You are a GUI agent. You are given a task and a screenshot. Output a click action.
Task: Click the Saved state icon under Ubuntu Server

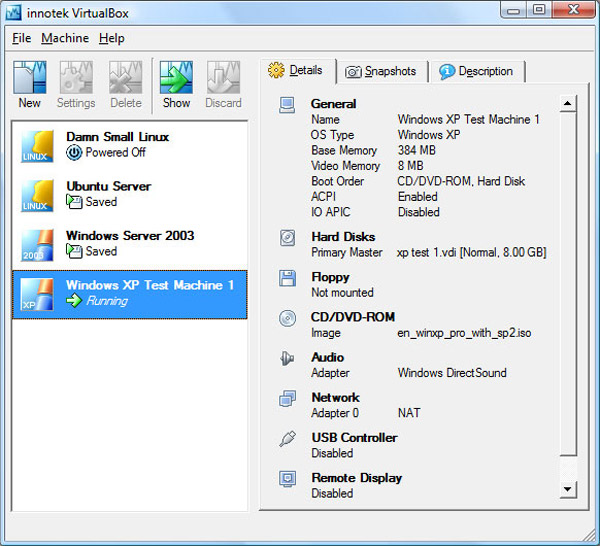click(74, 202)
